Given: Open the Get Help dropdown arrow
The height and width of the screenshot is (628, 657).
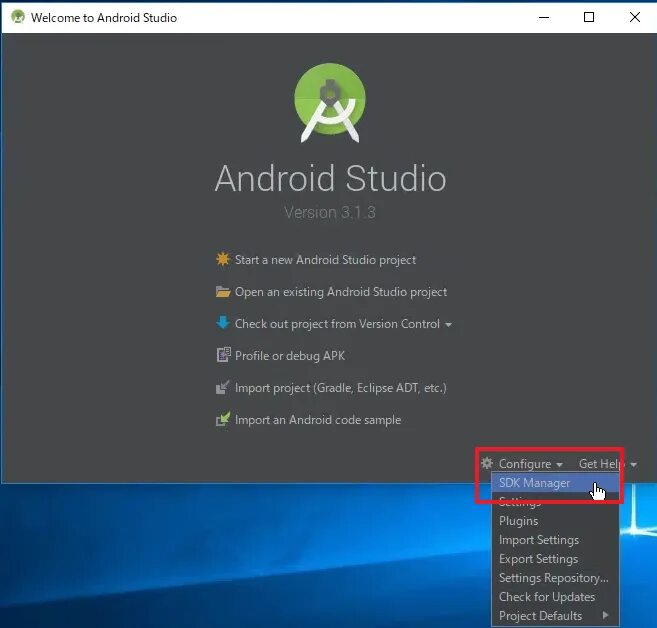Looking at the screenshot, I should (633, 465).
